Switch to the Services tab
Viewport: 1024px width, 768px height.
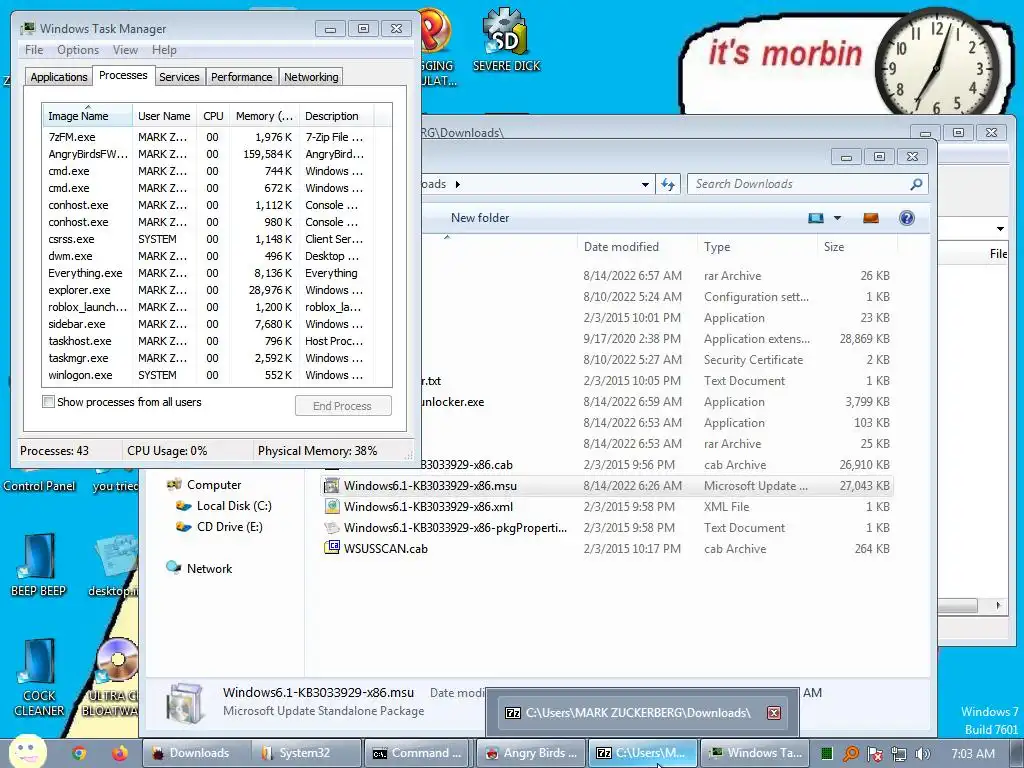coord(179,77)
